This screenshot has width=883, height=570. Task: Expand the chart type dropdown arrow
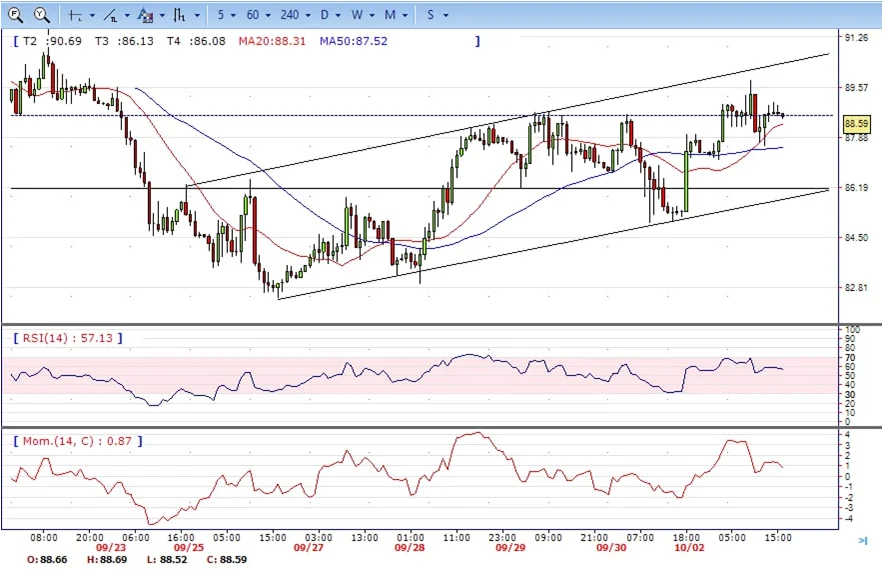(x=197, y=16)
